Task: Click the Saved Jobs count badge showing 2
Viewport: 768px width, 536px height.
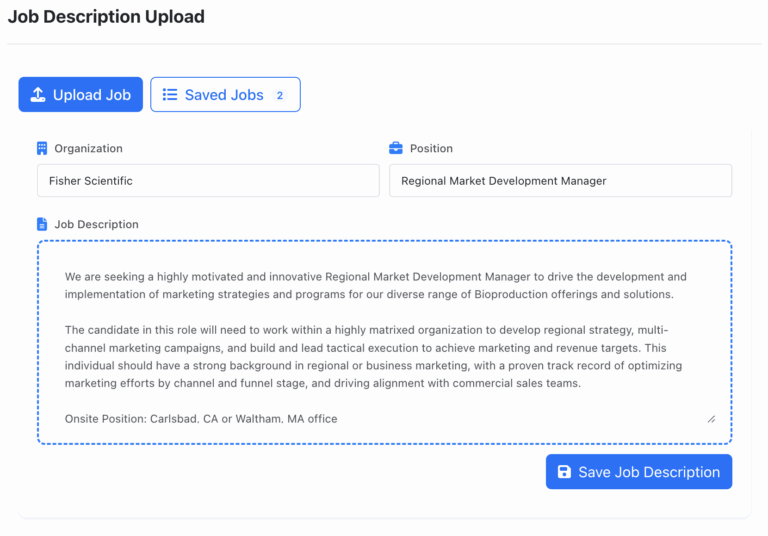Action: coord(280,96)
